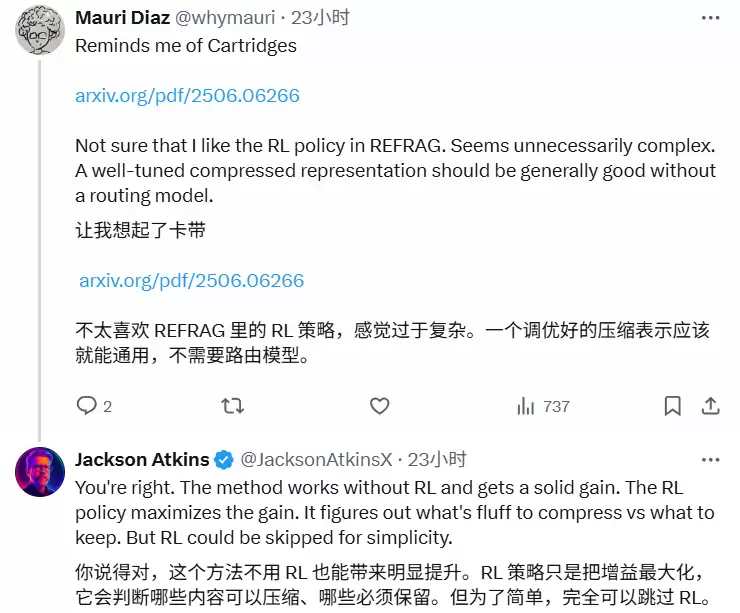Go to the @JacksonAtkinsX handle
740x613 pixels.
coord(314,460)
